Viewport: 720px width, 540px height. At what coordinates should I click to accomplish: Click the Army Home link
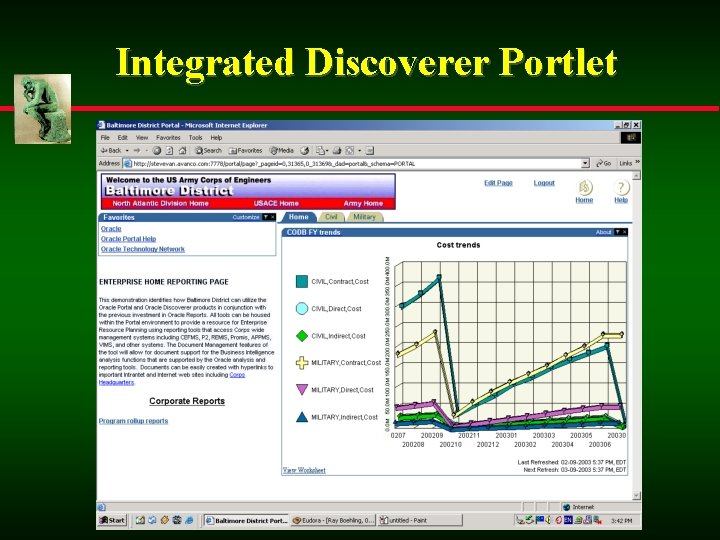coord(363,203)
